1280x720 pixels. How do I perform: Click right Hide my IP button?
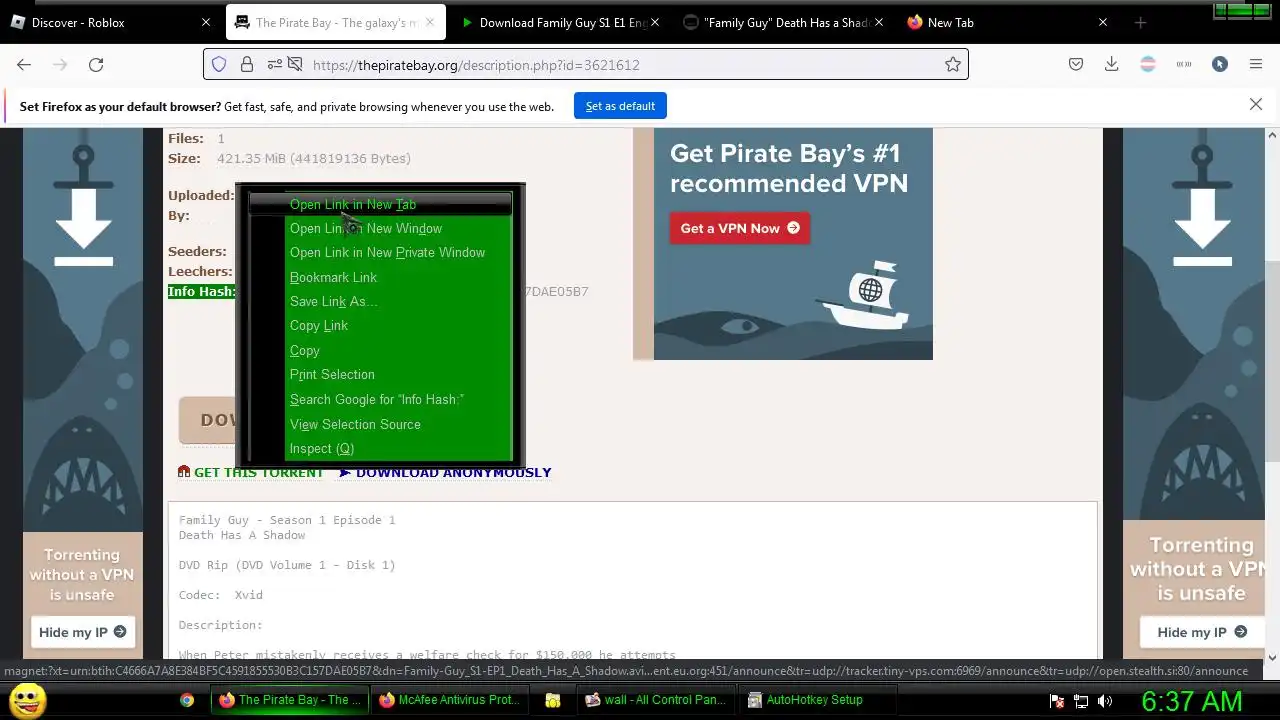coord(1201,632)
